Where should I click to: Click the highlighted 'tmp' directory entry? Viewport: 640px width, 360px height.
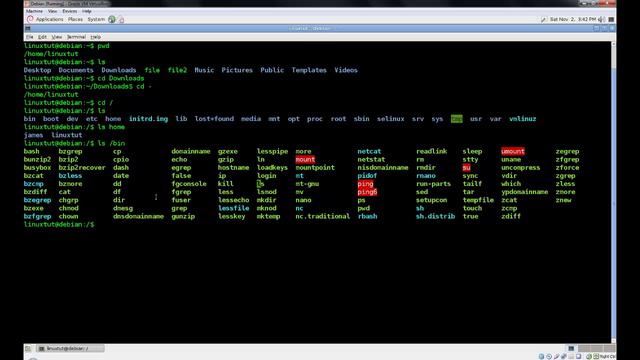(x=456, y=119)
